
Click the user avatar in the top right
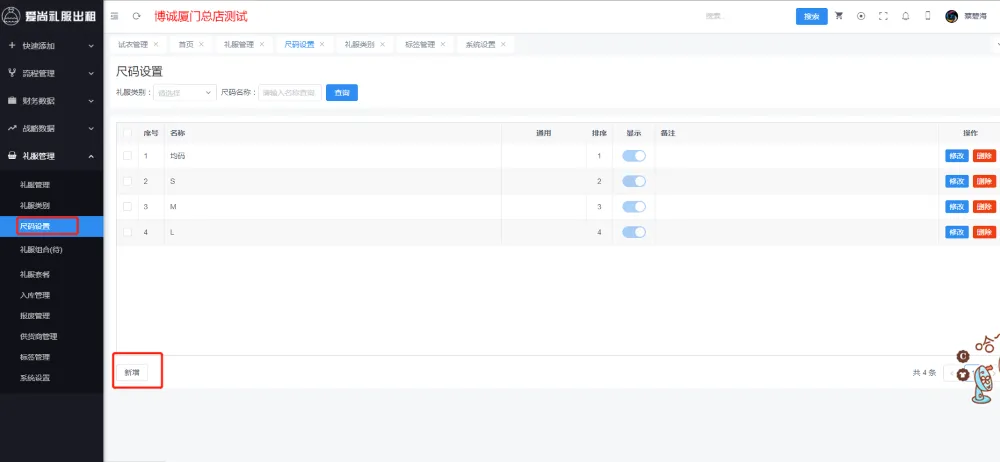pos(951,17)
